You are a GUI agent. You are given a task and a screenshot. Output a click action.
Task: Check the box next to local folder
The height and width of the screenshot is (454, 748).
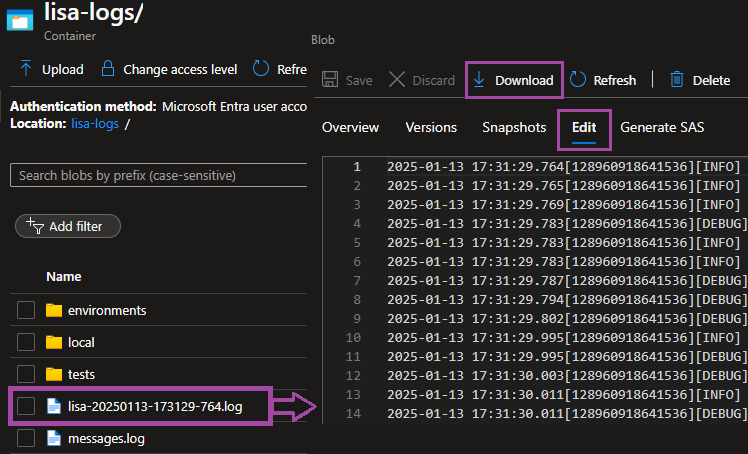[x=26, y=342]
